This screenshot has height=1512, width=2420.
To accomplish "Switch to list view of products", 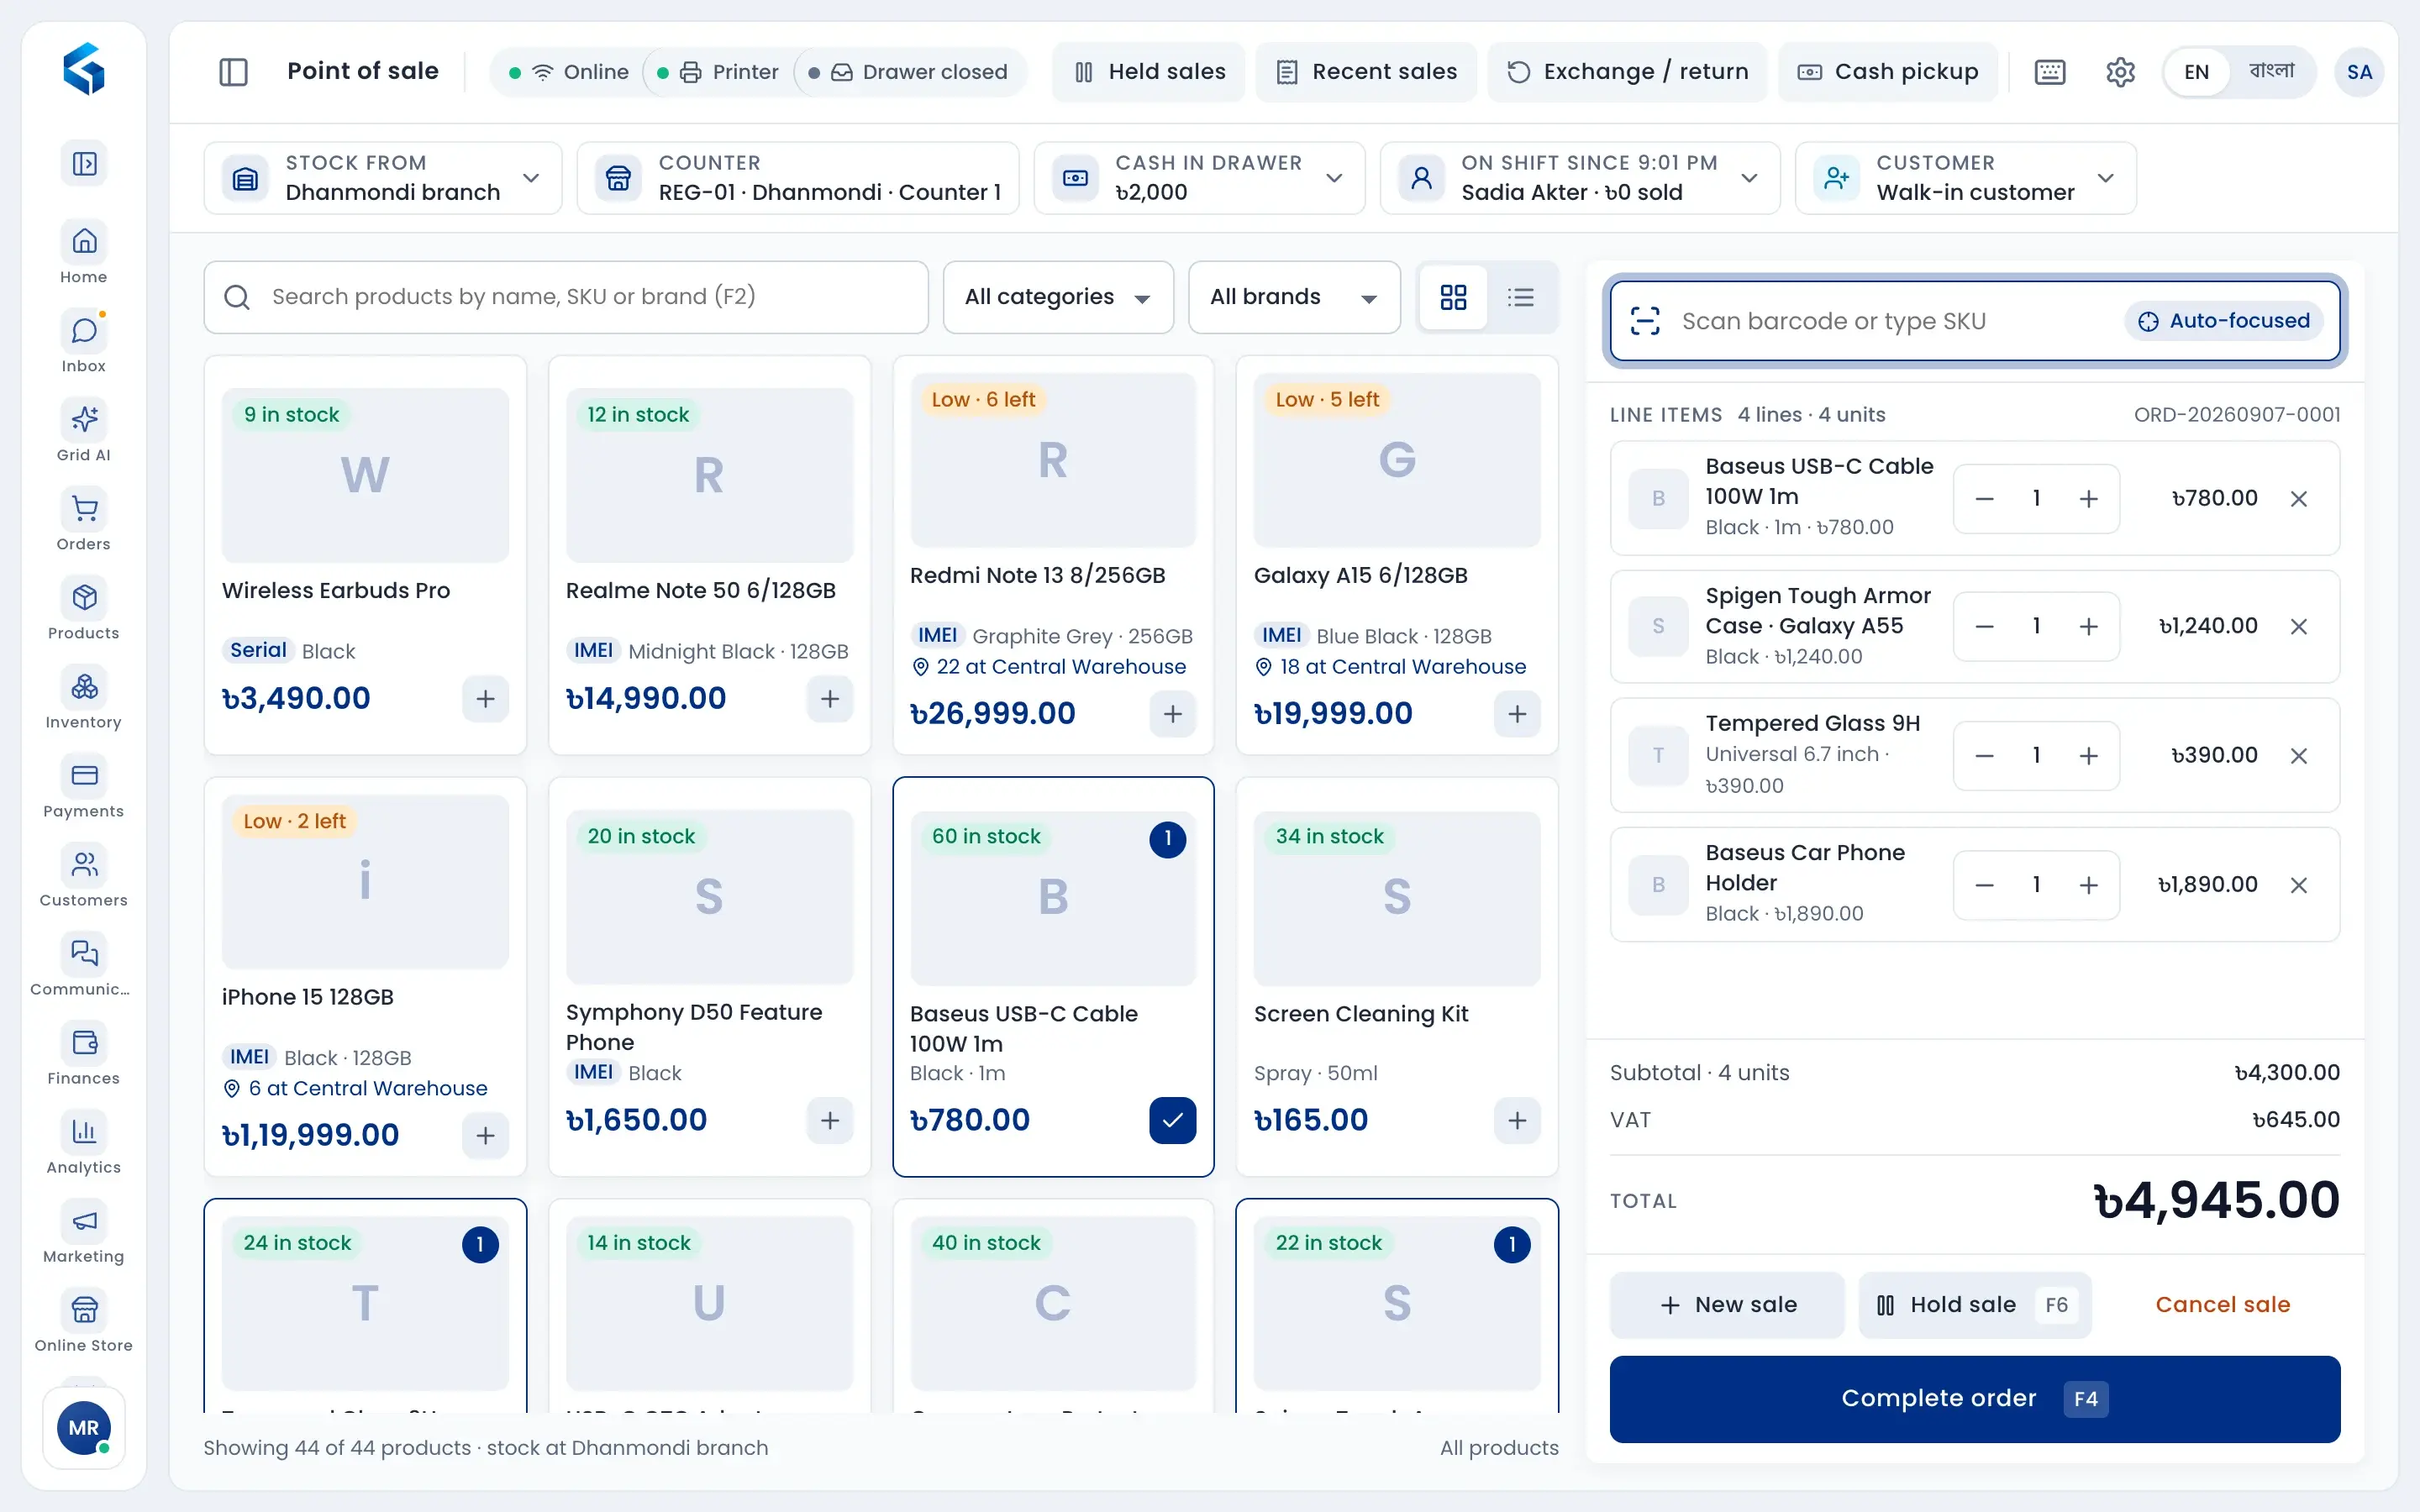I will [1521, 297].
